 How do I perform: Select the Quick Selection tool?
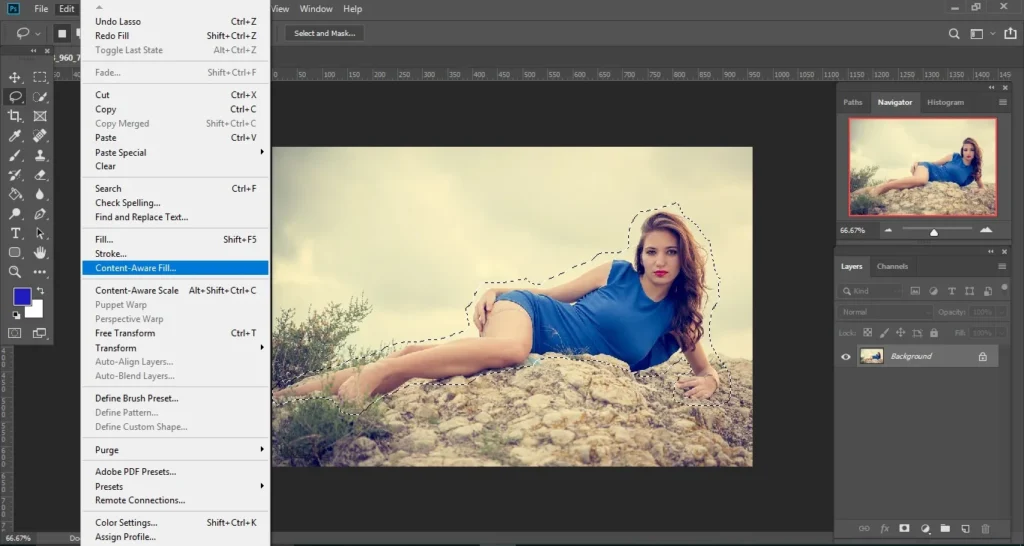[40, 97]
